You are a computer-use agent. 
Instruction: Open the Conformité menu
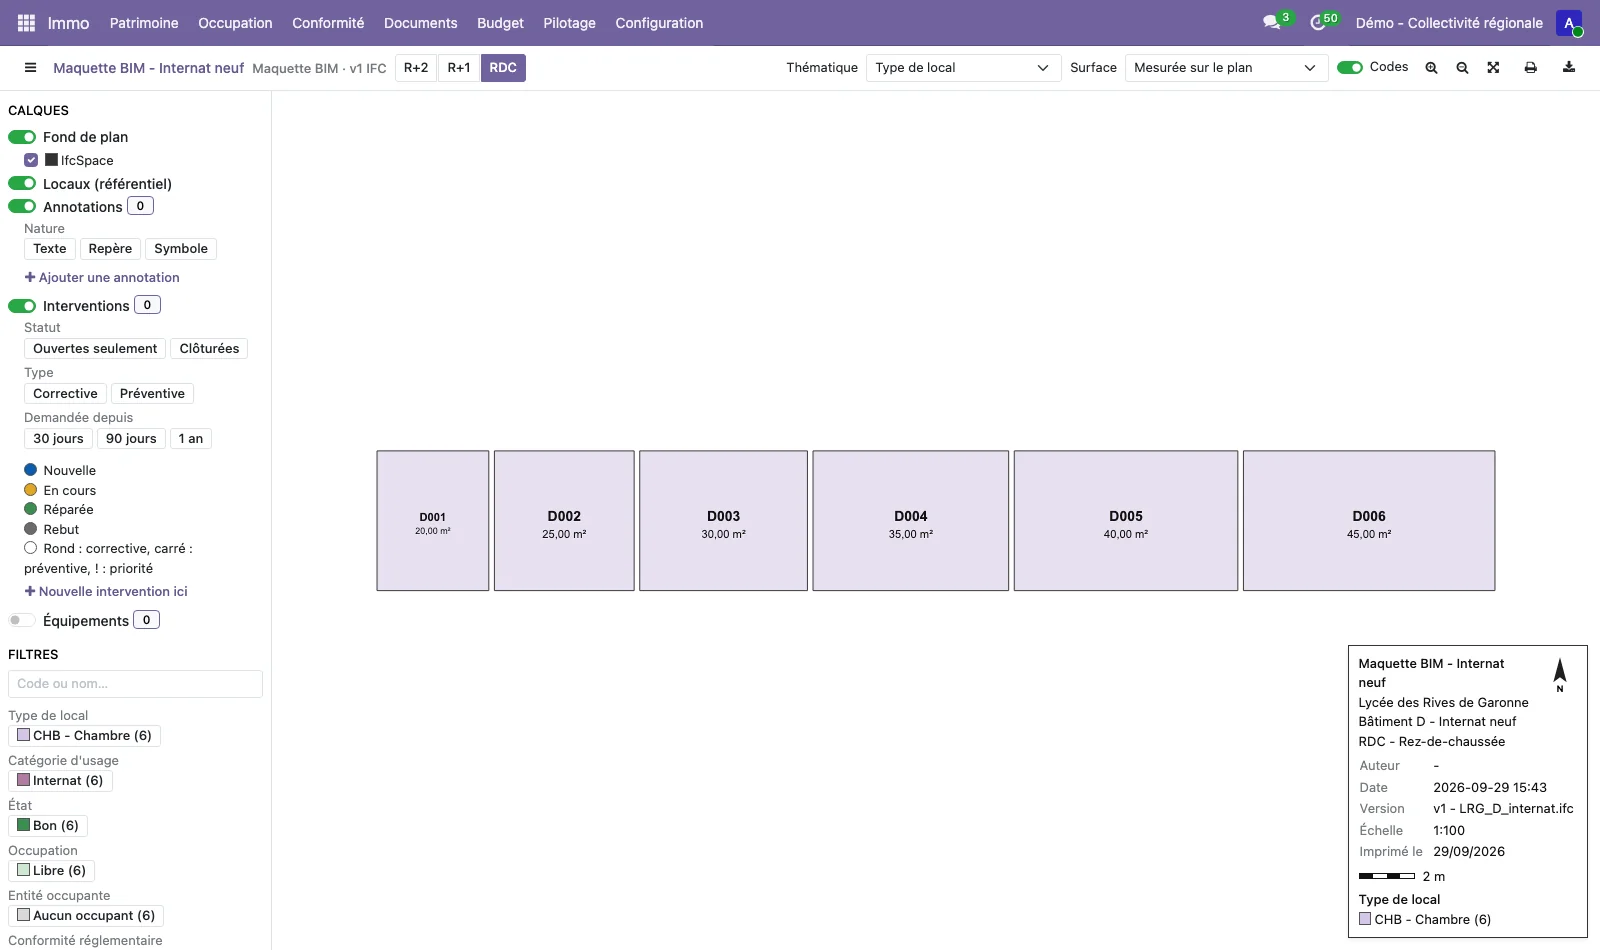pyautogui.click(x=328, y=23)
